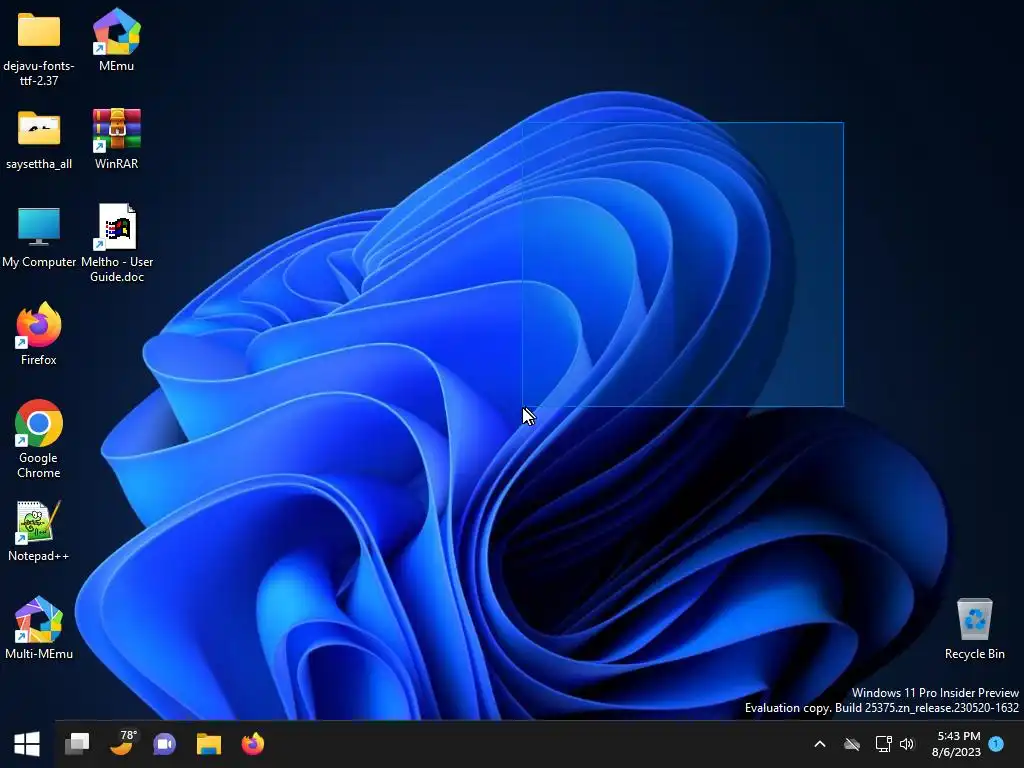Open network status tray icon
Viewport: 1024px width, 768px height.
[x=883, y=744]
